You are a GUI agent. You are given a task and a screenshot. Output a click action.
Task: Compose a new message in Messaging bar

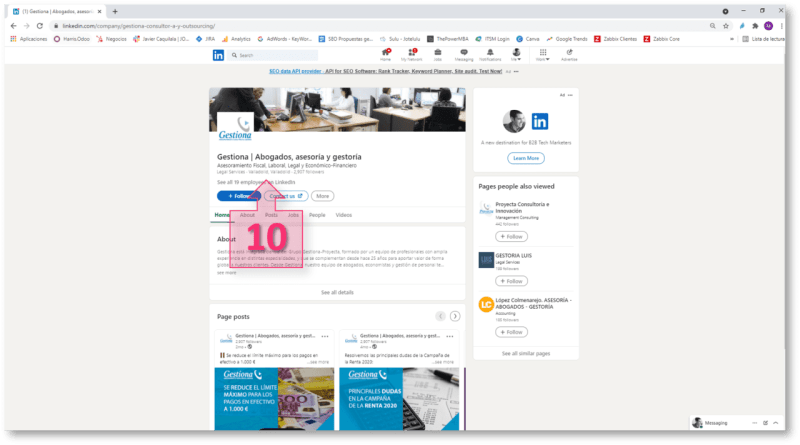click(x=765, y=423)
